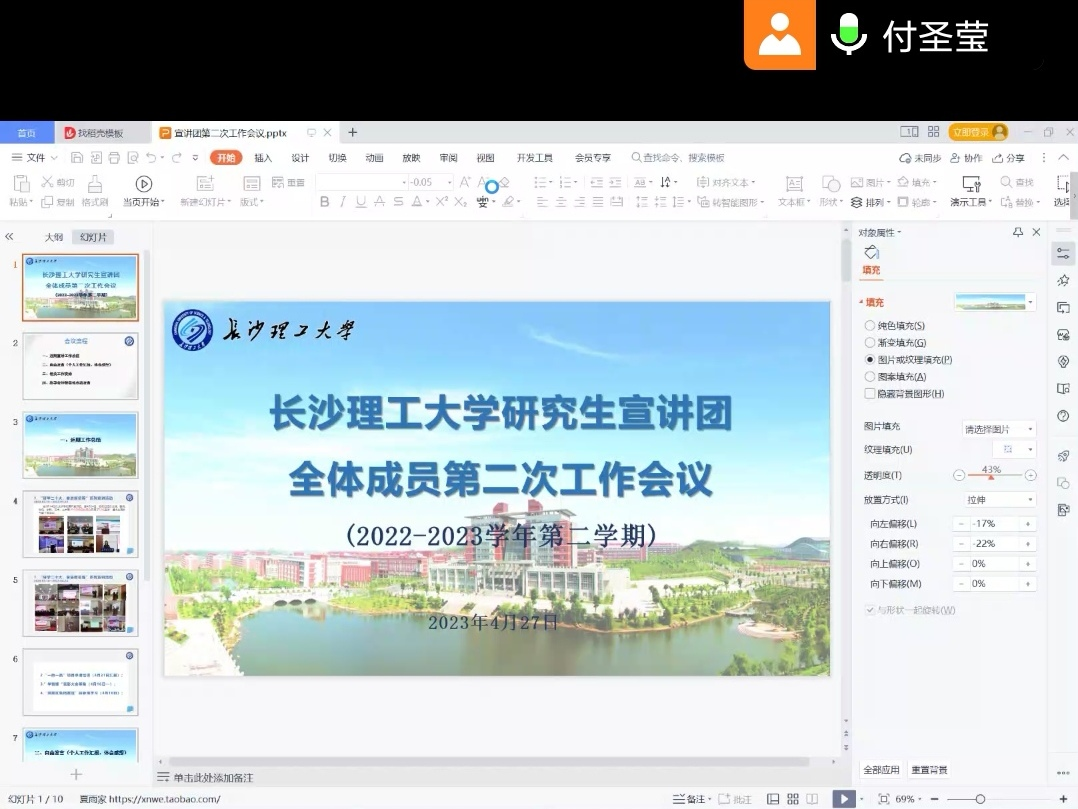Select 渐变填充 gradient fill option
1078x809 pixels.
(x=869, y=343)
